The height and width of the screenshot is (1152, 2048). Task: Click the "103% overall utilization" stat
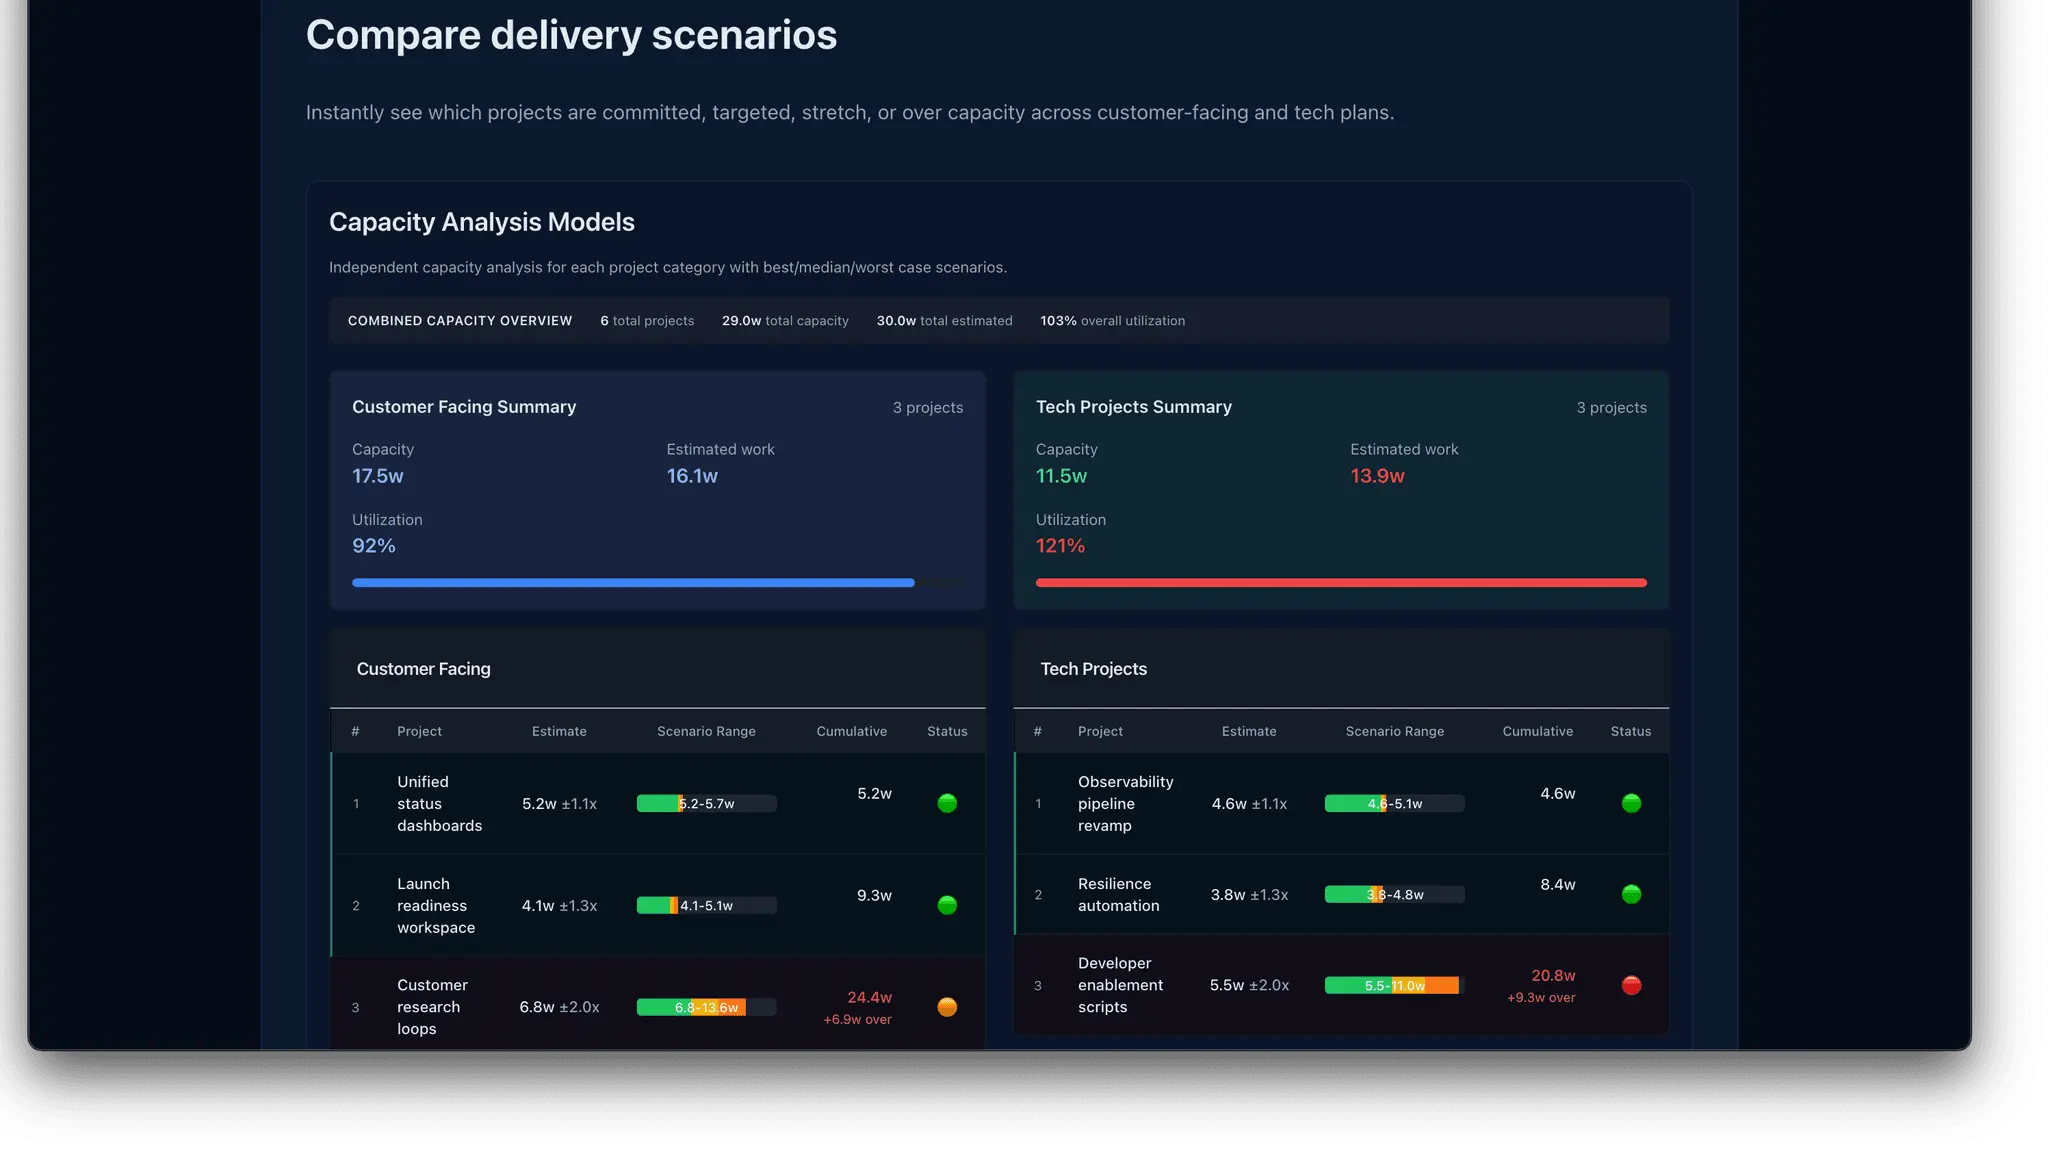coord(1112,321)
